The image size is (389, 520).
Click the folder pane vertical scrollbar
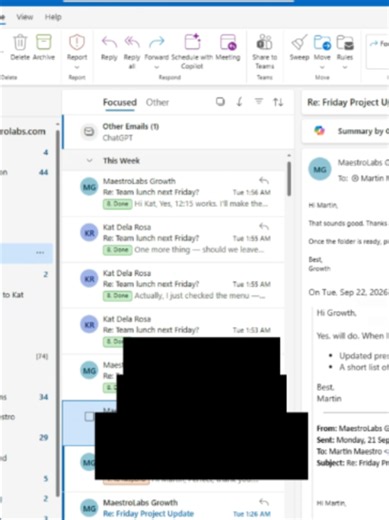[x=58, y=313]
